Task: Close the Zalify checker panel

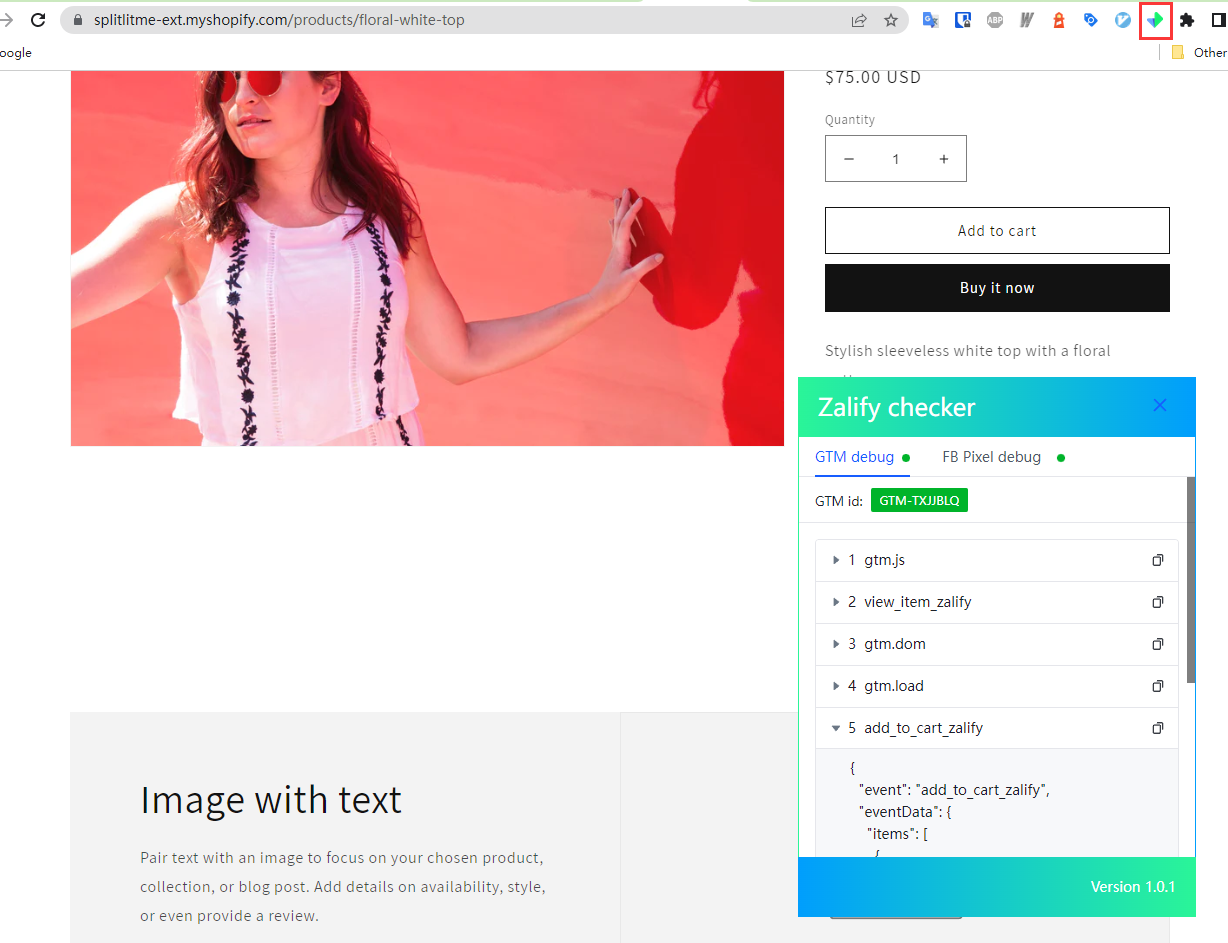Action: click(x=1159, y=406)
